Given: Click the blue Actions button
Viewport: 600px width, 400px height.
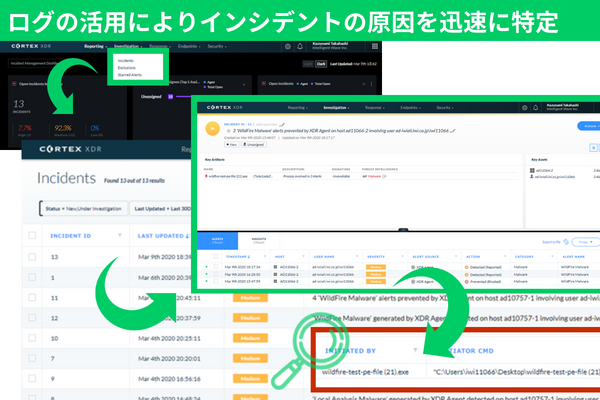Looking at the screenshot, I should click(x=589, y=126).
